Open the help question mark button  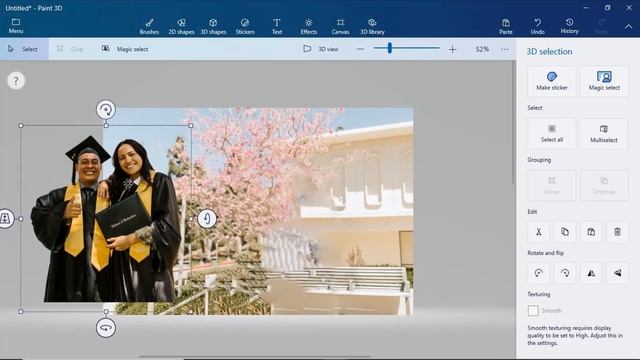(x=16, y=81)
